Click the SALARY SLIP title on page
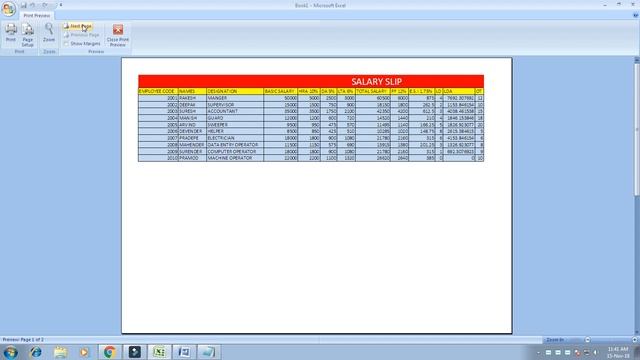 tap(376, 81)
